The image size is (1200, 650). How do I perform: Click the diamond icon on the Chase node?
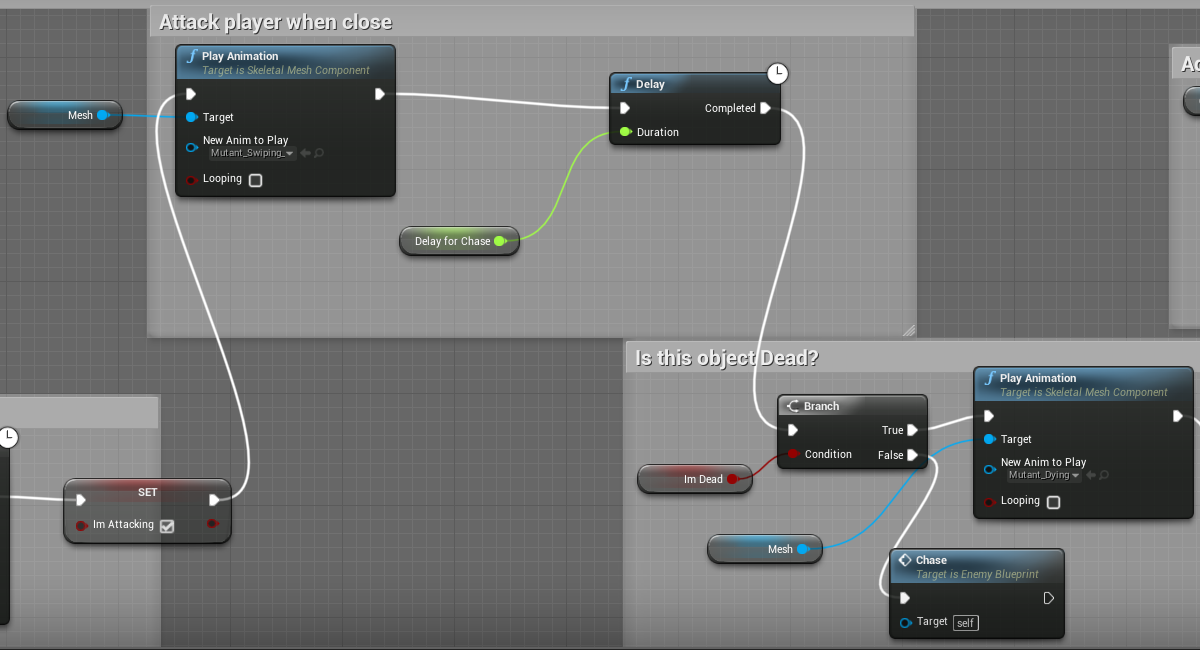(x=904, y=560)
